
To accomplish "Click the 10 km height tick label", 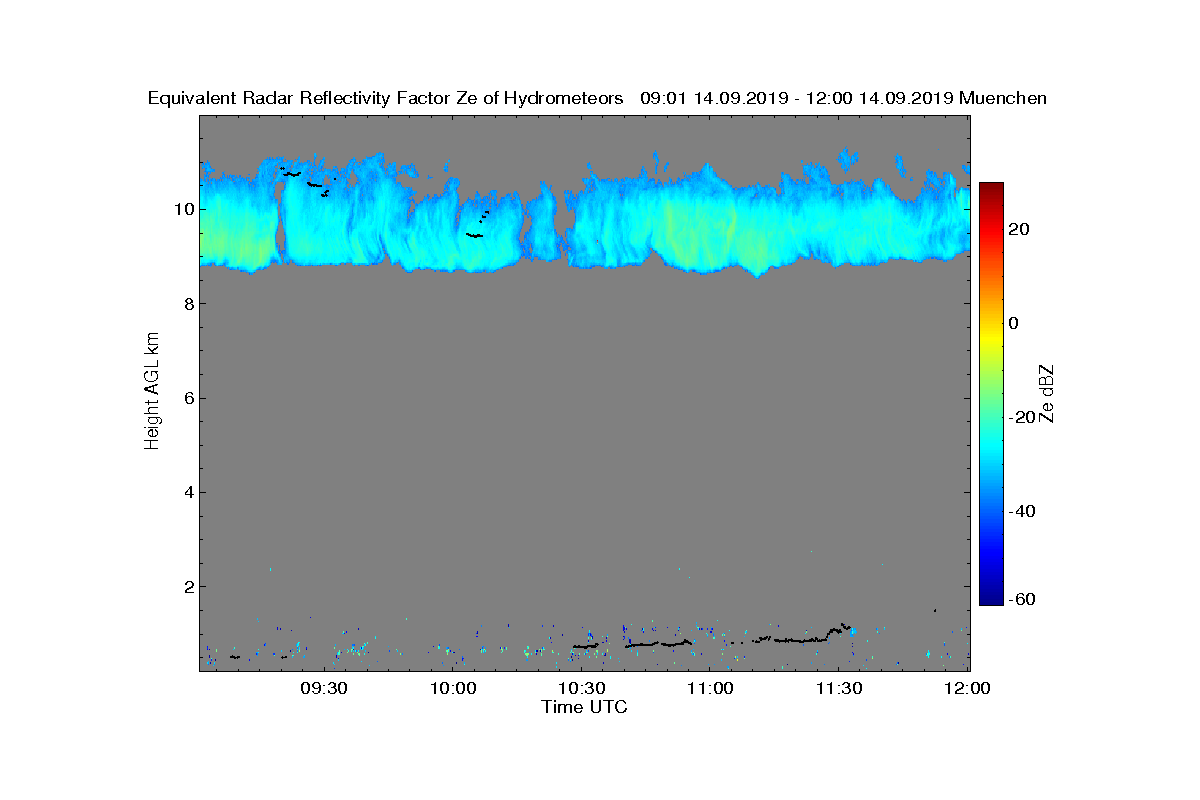I will (184, 209).
